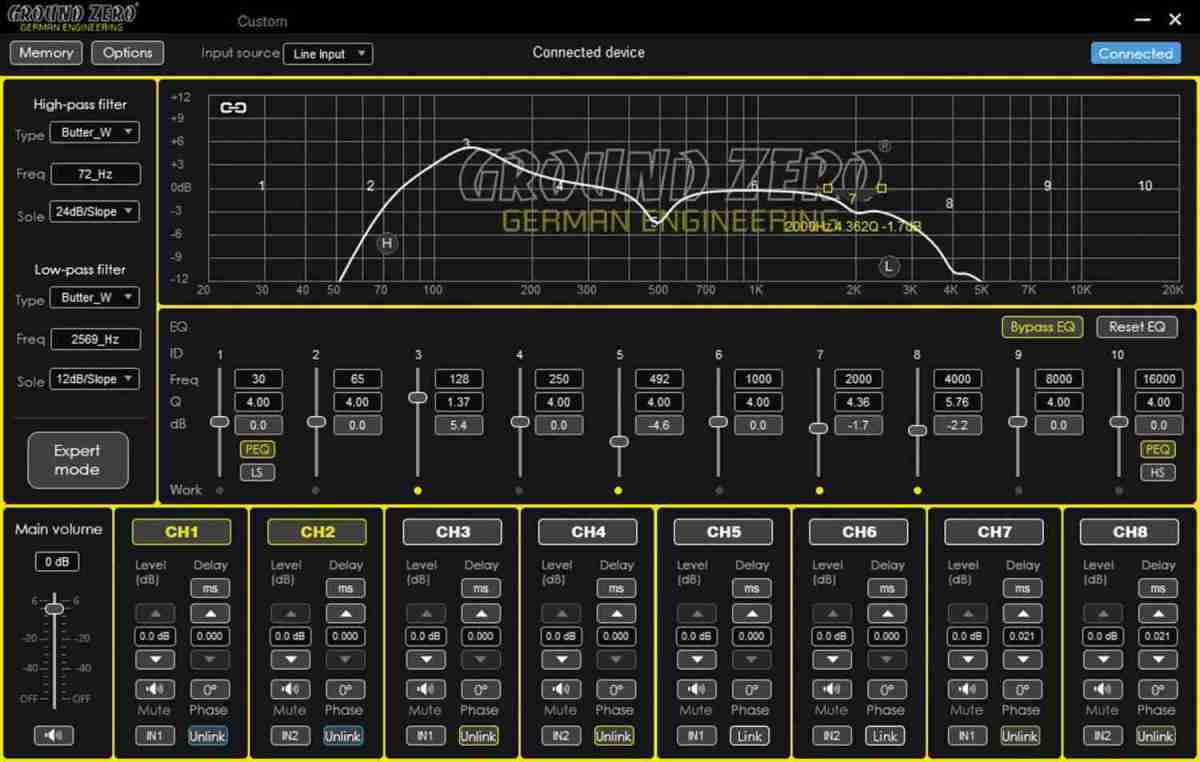Mute channel CH3 with speaker icon
This screenshot has height=762, width=1200.
pyautogui.click(x=426, y=689)
